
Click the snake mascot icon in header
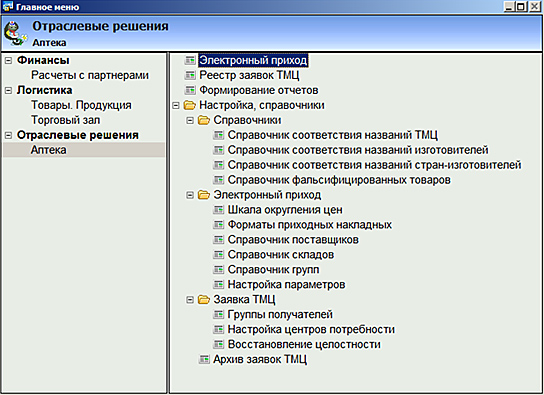15,34
